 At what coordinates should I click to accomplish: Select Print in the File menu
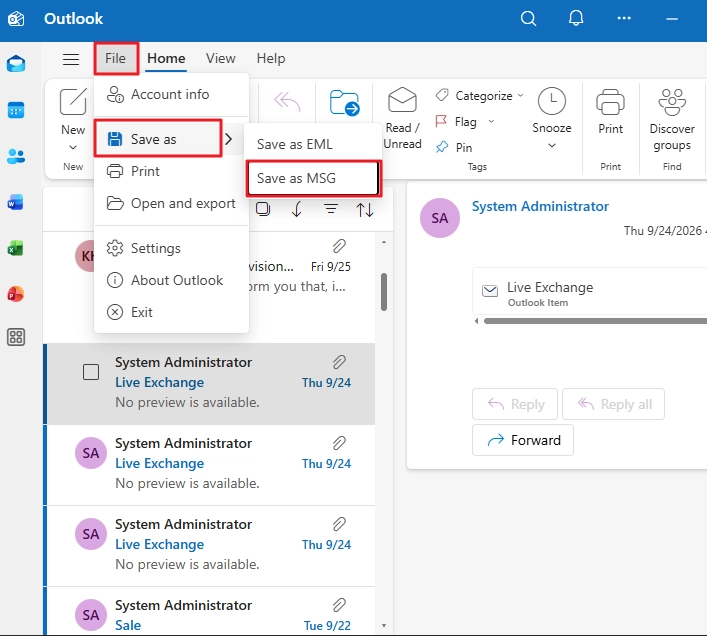171,171
